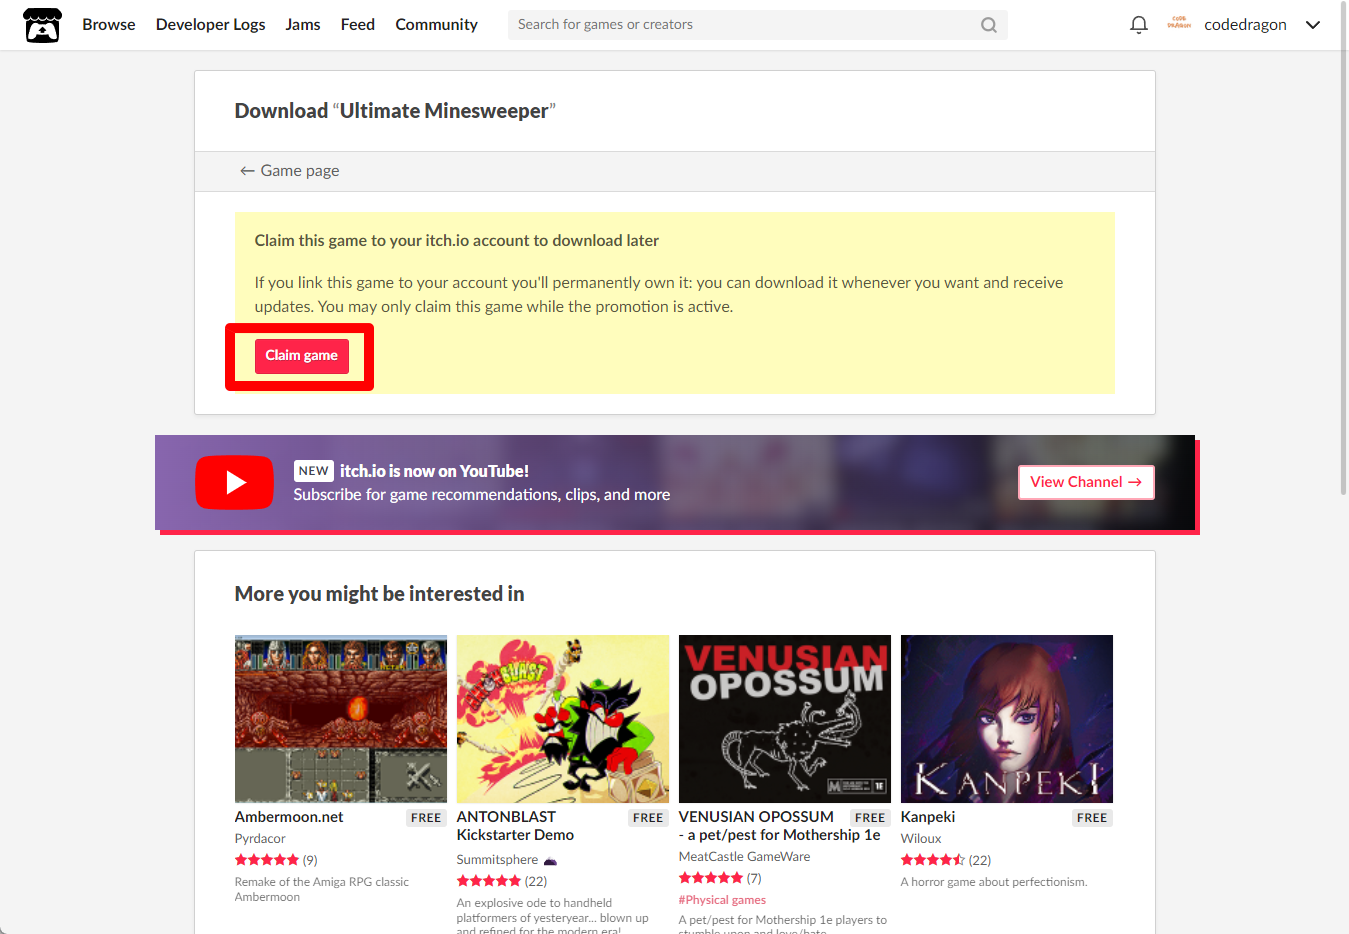Viewport: 1349px width, 934px height.
Task: Click the NEW badge in YouTube banner
Action: click(314, 471)
